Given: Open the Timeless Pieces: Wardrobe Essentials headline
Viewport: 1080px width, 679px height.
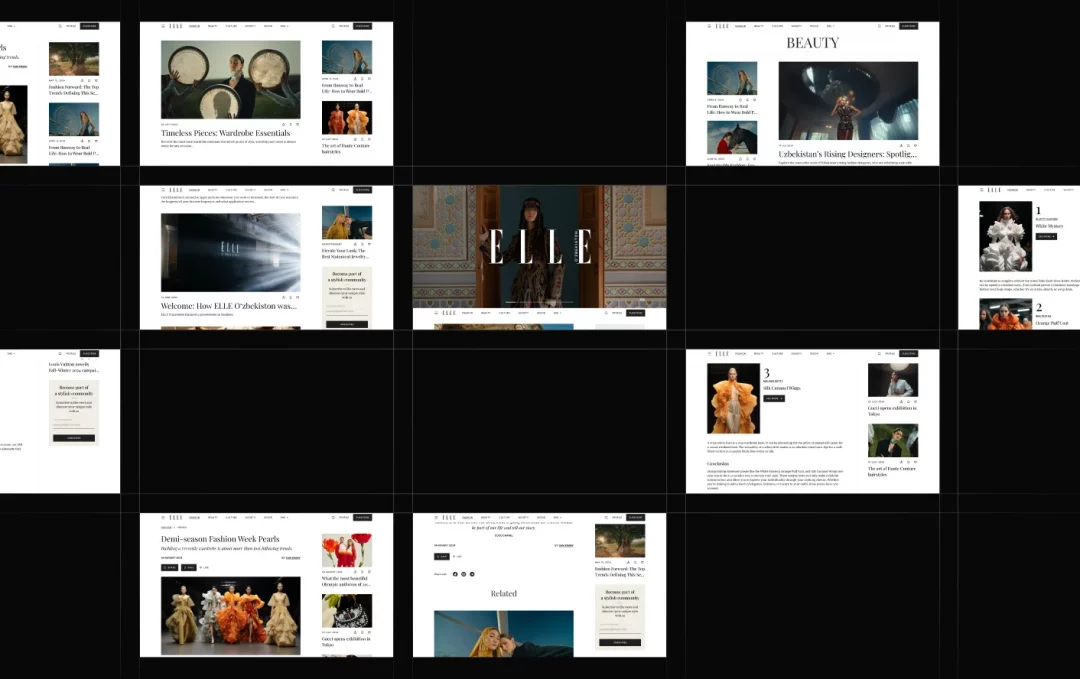Looking at the screenshot, I should [x=225, y=133].
